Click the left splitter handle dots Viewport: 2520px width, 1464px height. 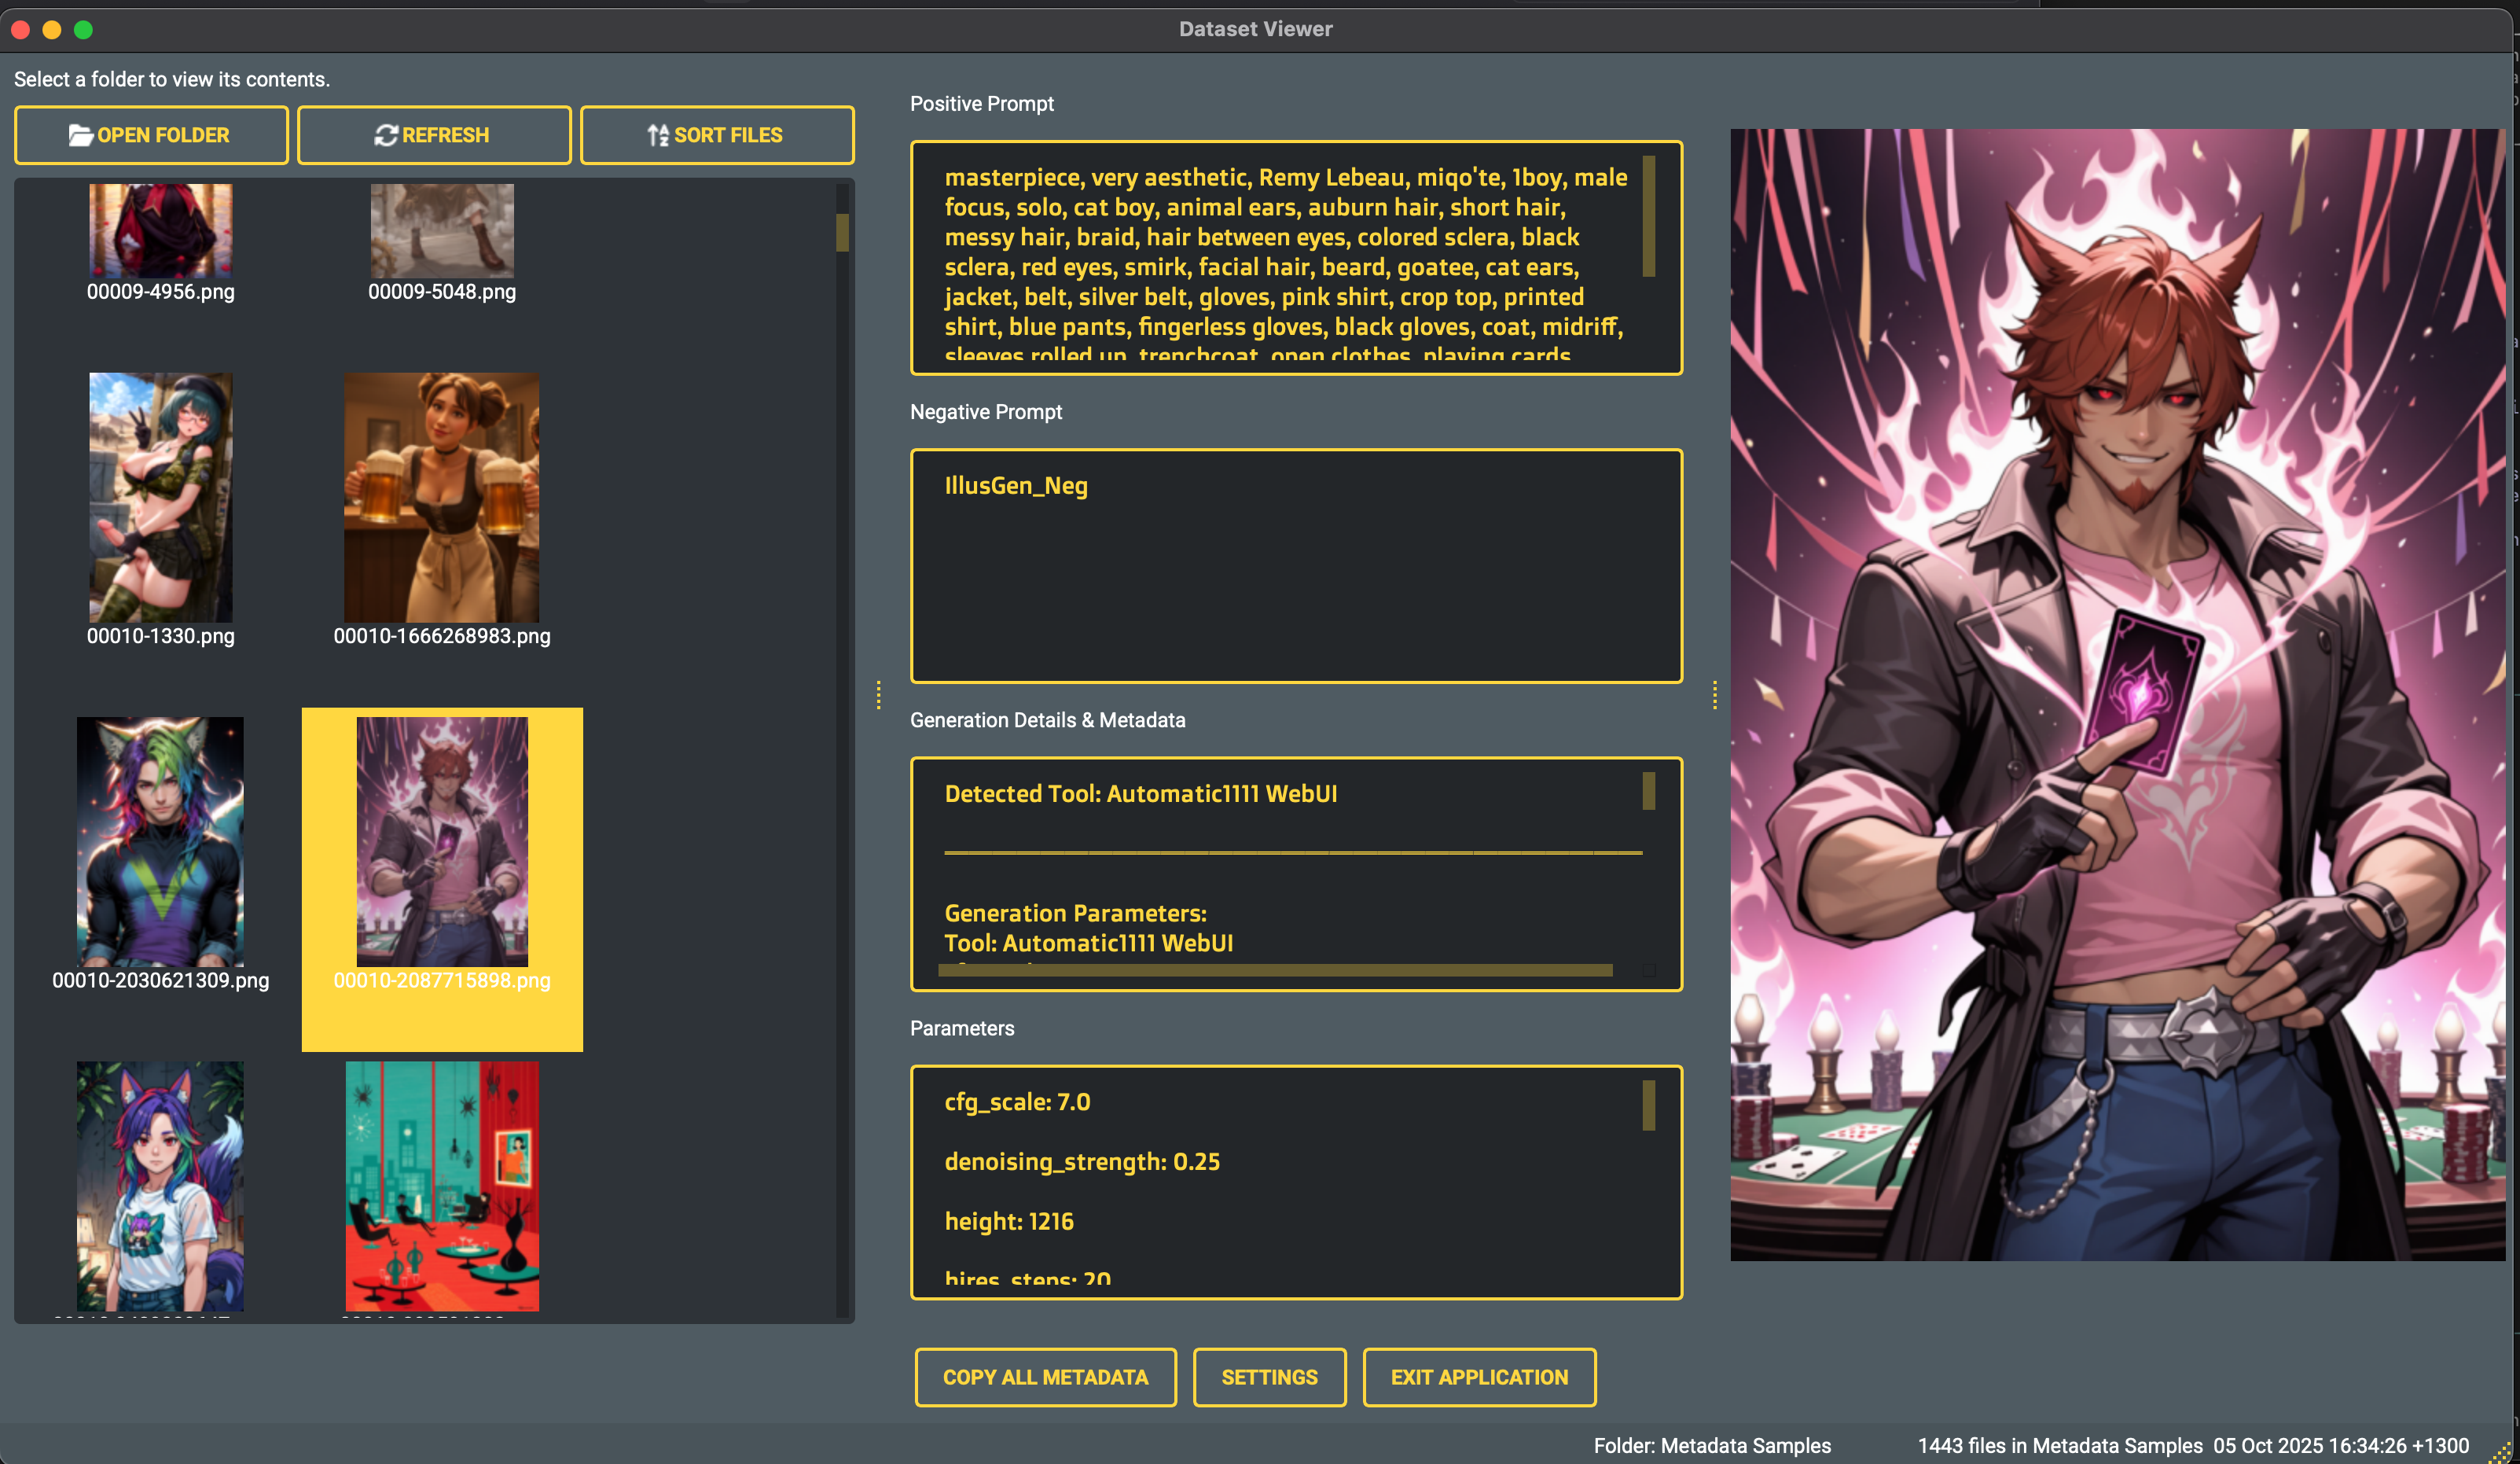point(879,695)
